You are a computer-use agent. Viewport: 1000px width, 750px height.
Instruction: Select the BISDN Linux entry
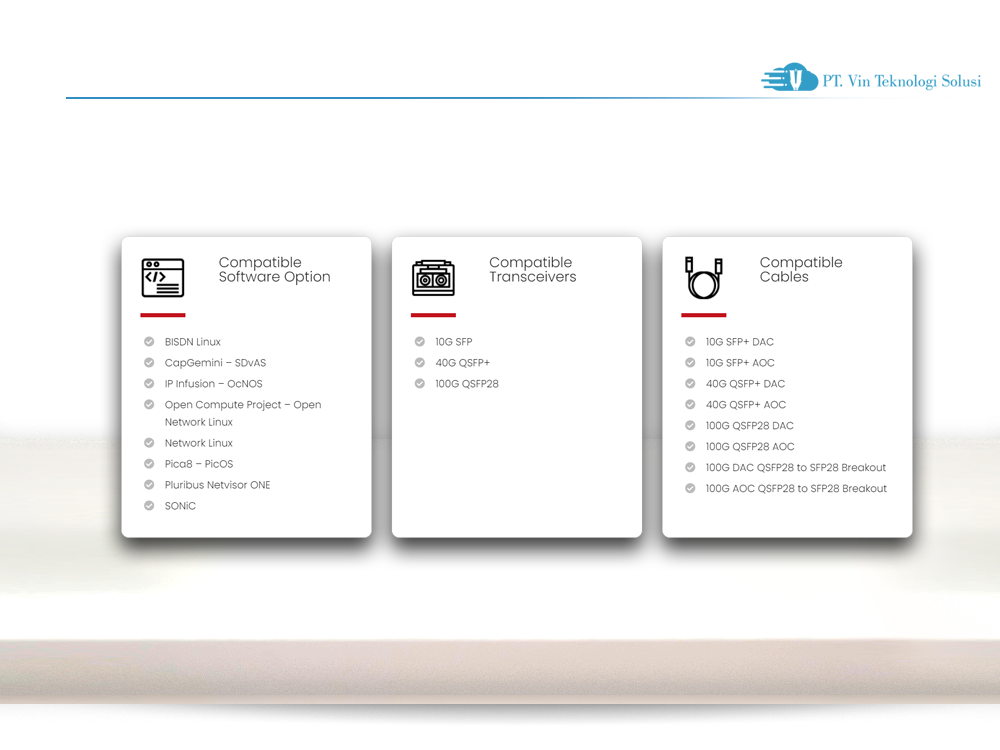pyautogui.click(x=193, y=342)
